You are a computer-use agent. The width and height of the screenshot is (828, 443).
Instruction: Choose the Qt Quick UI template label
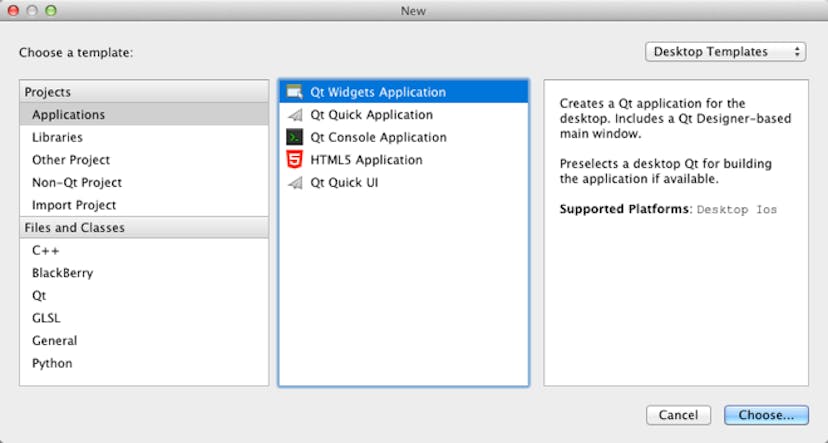point(344,183)
